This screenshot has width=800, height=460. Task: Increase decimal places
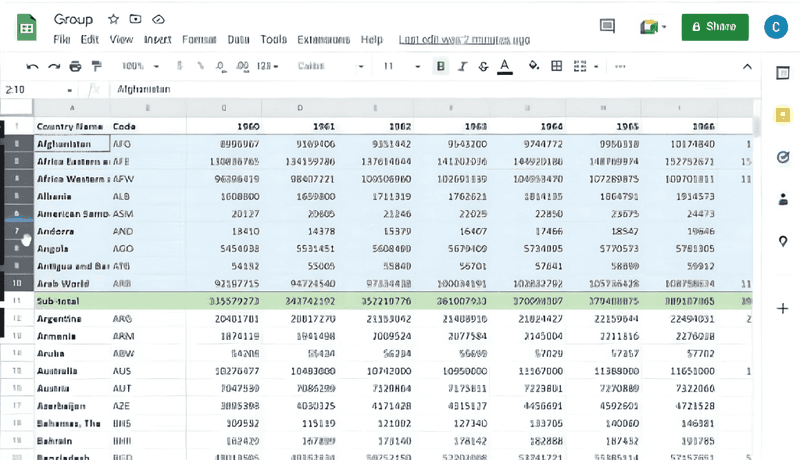[x=242, y=66]
